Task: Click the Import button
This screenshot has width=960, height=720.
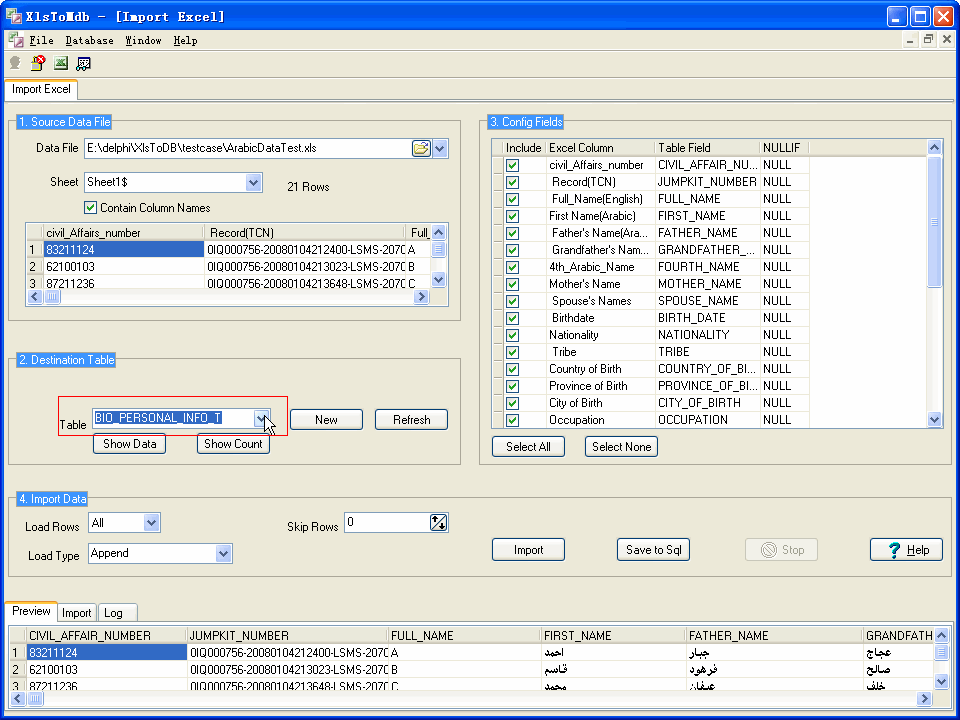Action: (x=528, y=550)
